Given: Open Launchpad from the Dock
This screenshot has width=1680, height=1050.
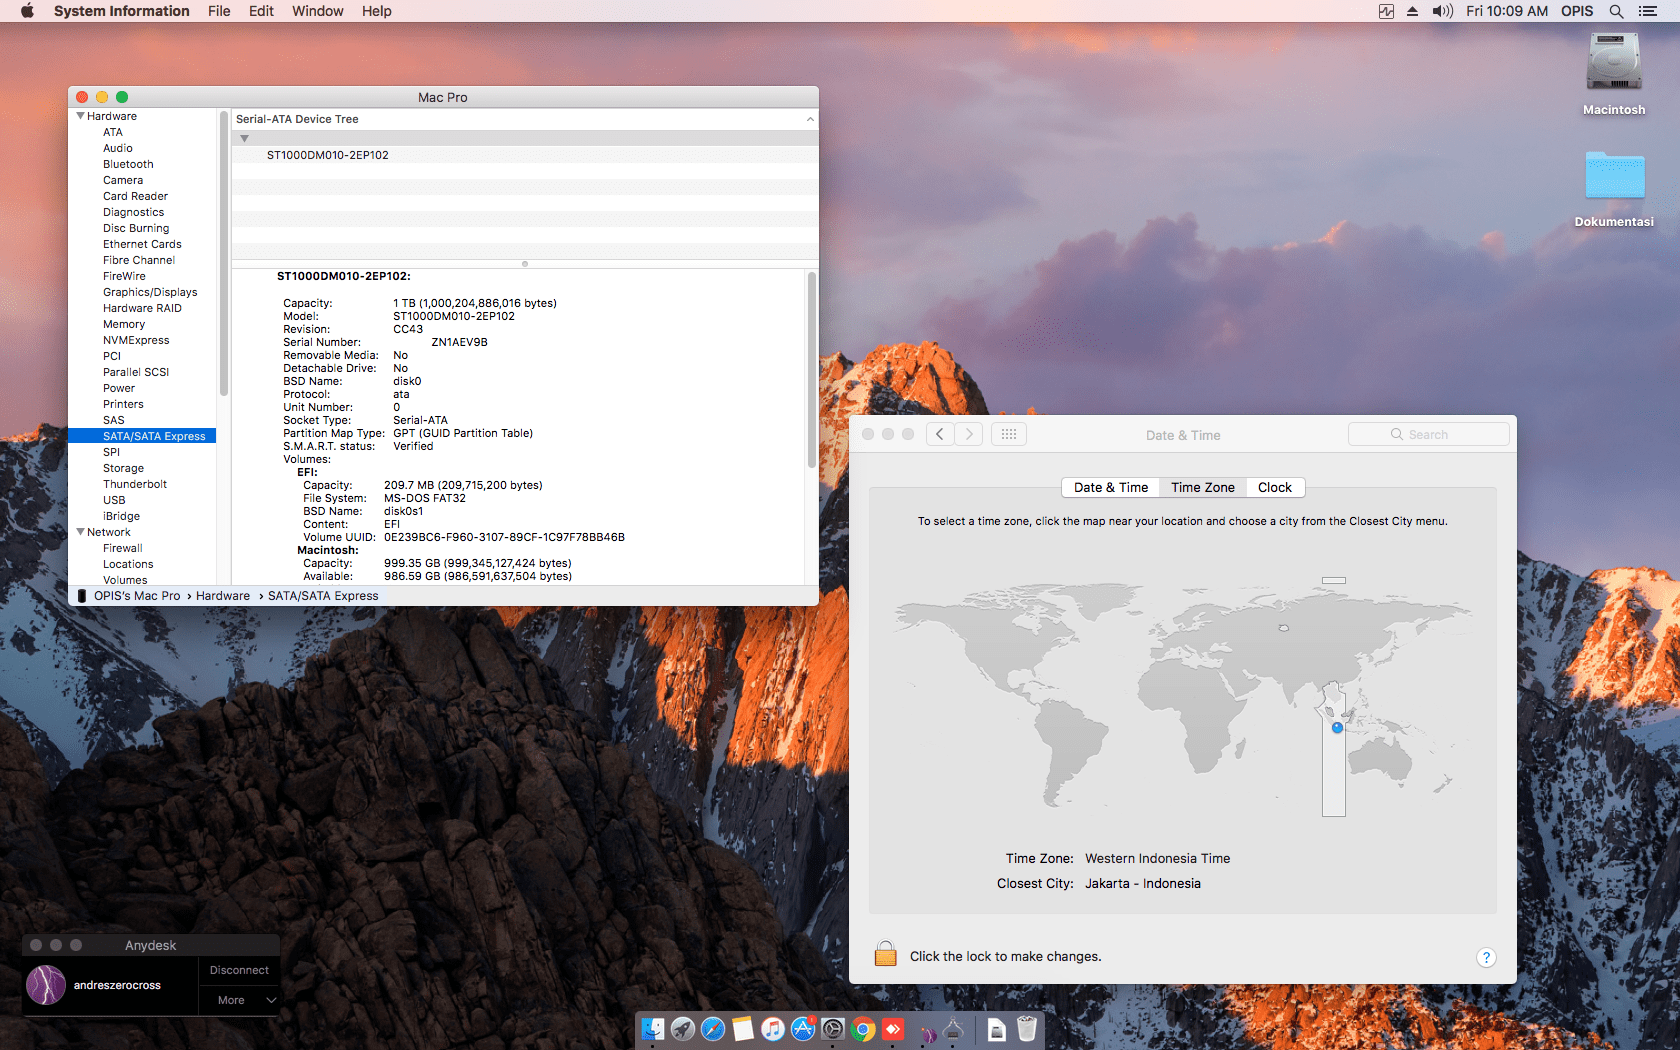Looking at the screenshot, I should click(x=683, y=1030).
